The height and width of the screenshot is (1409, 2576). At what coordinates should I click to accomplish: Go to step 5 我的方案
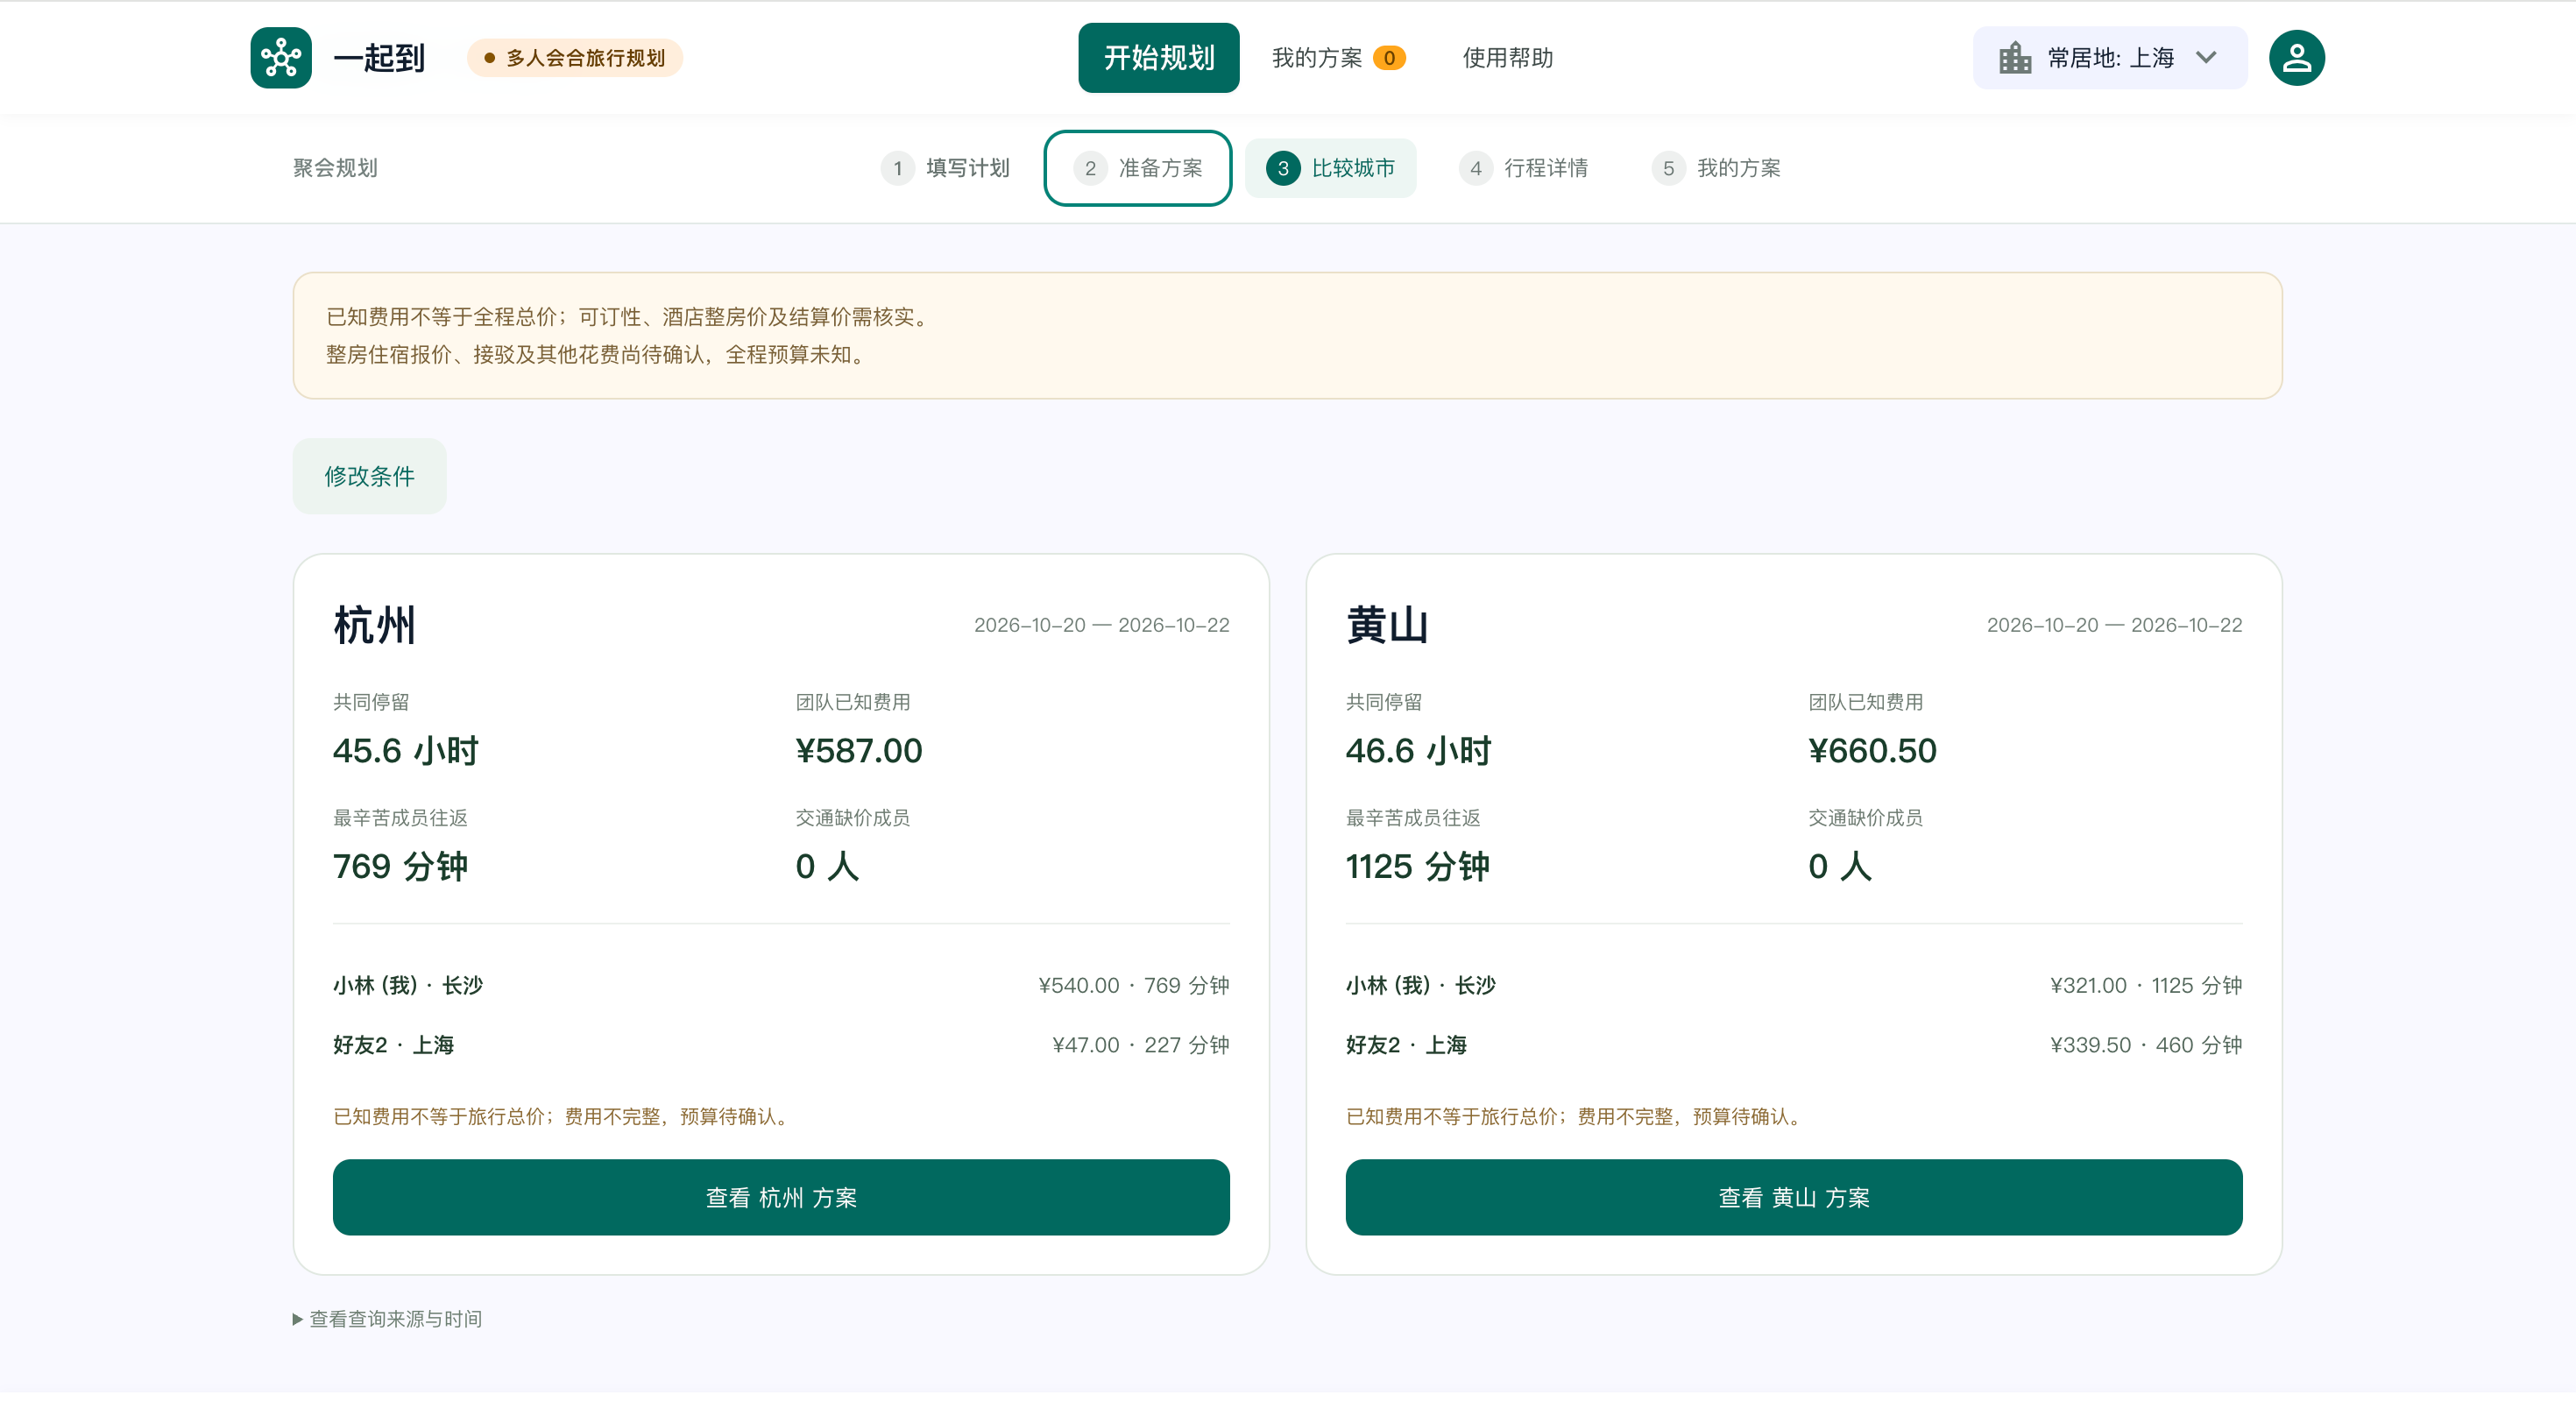[x=1716, y=168]
